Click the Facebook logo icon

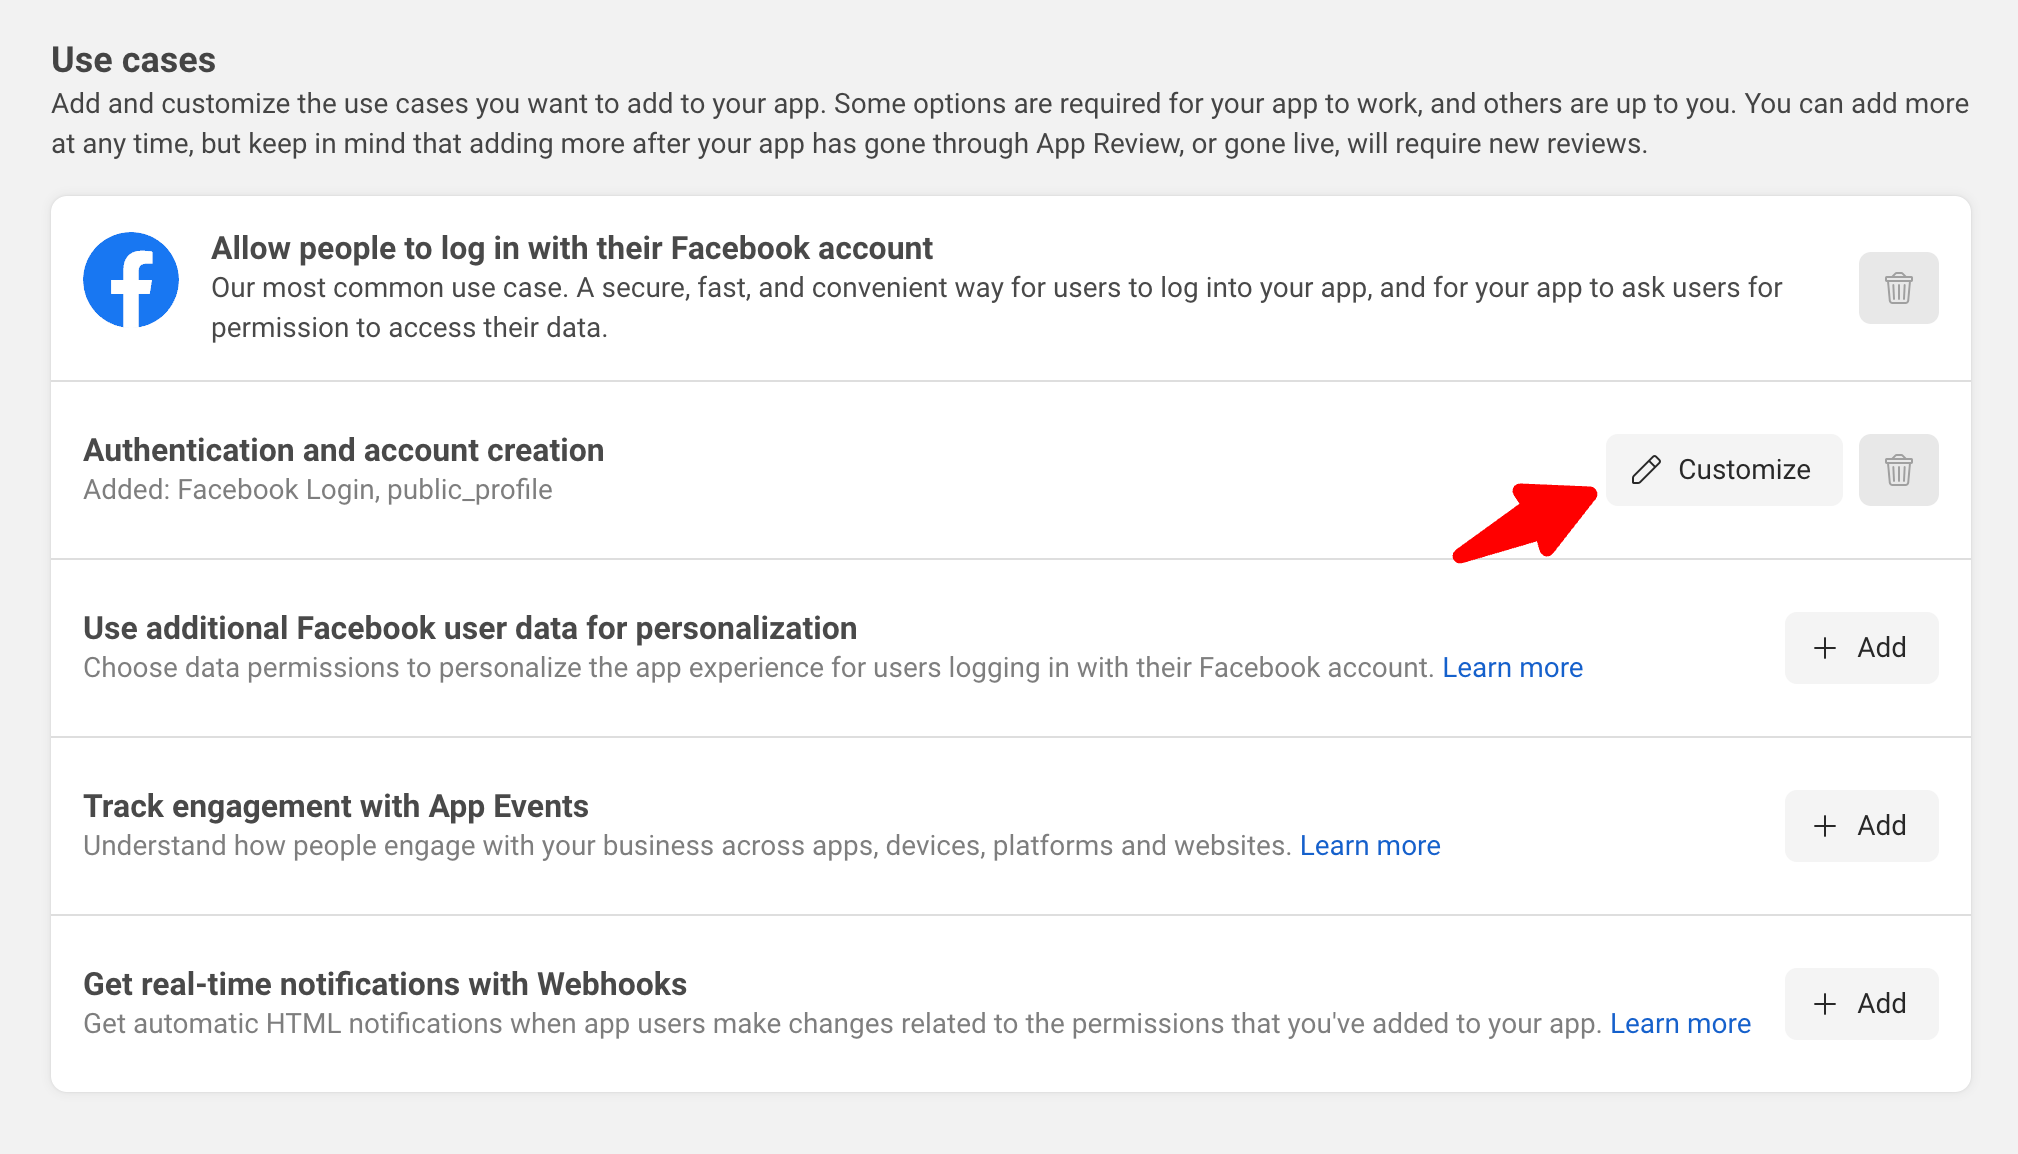(x=131, y=280)
